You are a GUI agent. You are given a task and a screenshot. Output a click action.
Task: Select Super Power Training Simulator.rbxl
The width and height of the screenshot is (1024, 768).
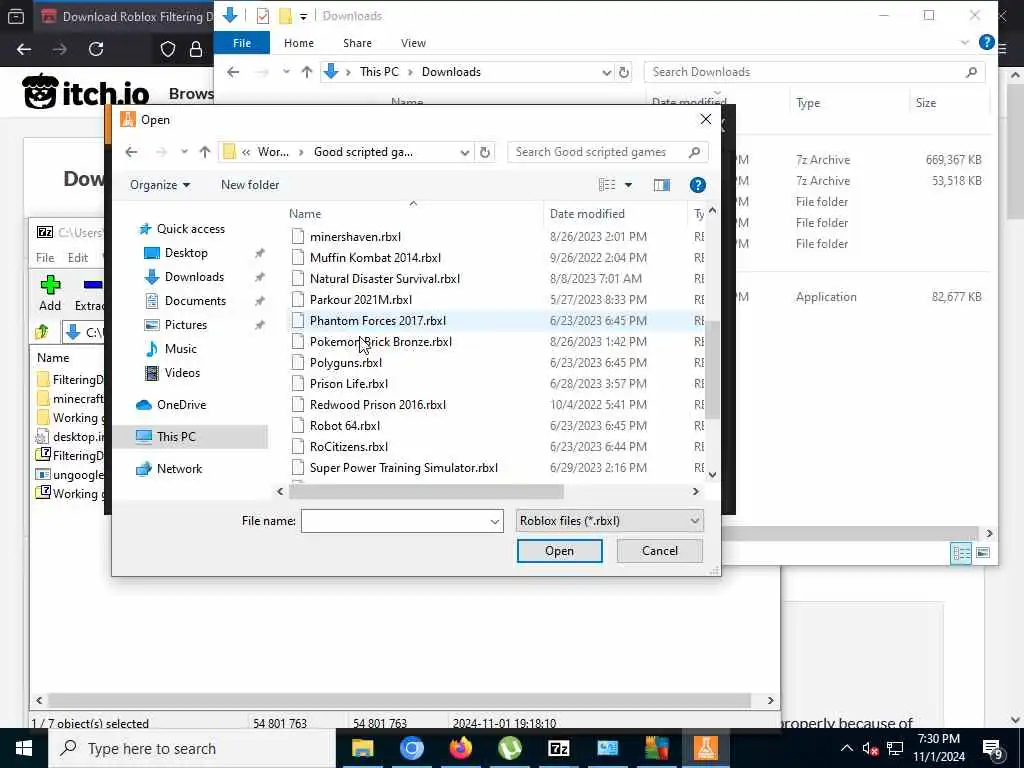coord(404,468)
